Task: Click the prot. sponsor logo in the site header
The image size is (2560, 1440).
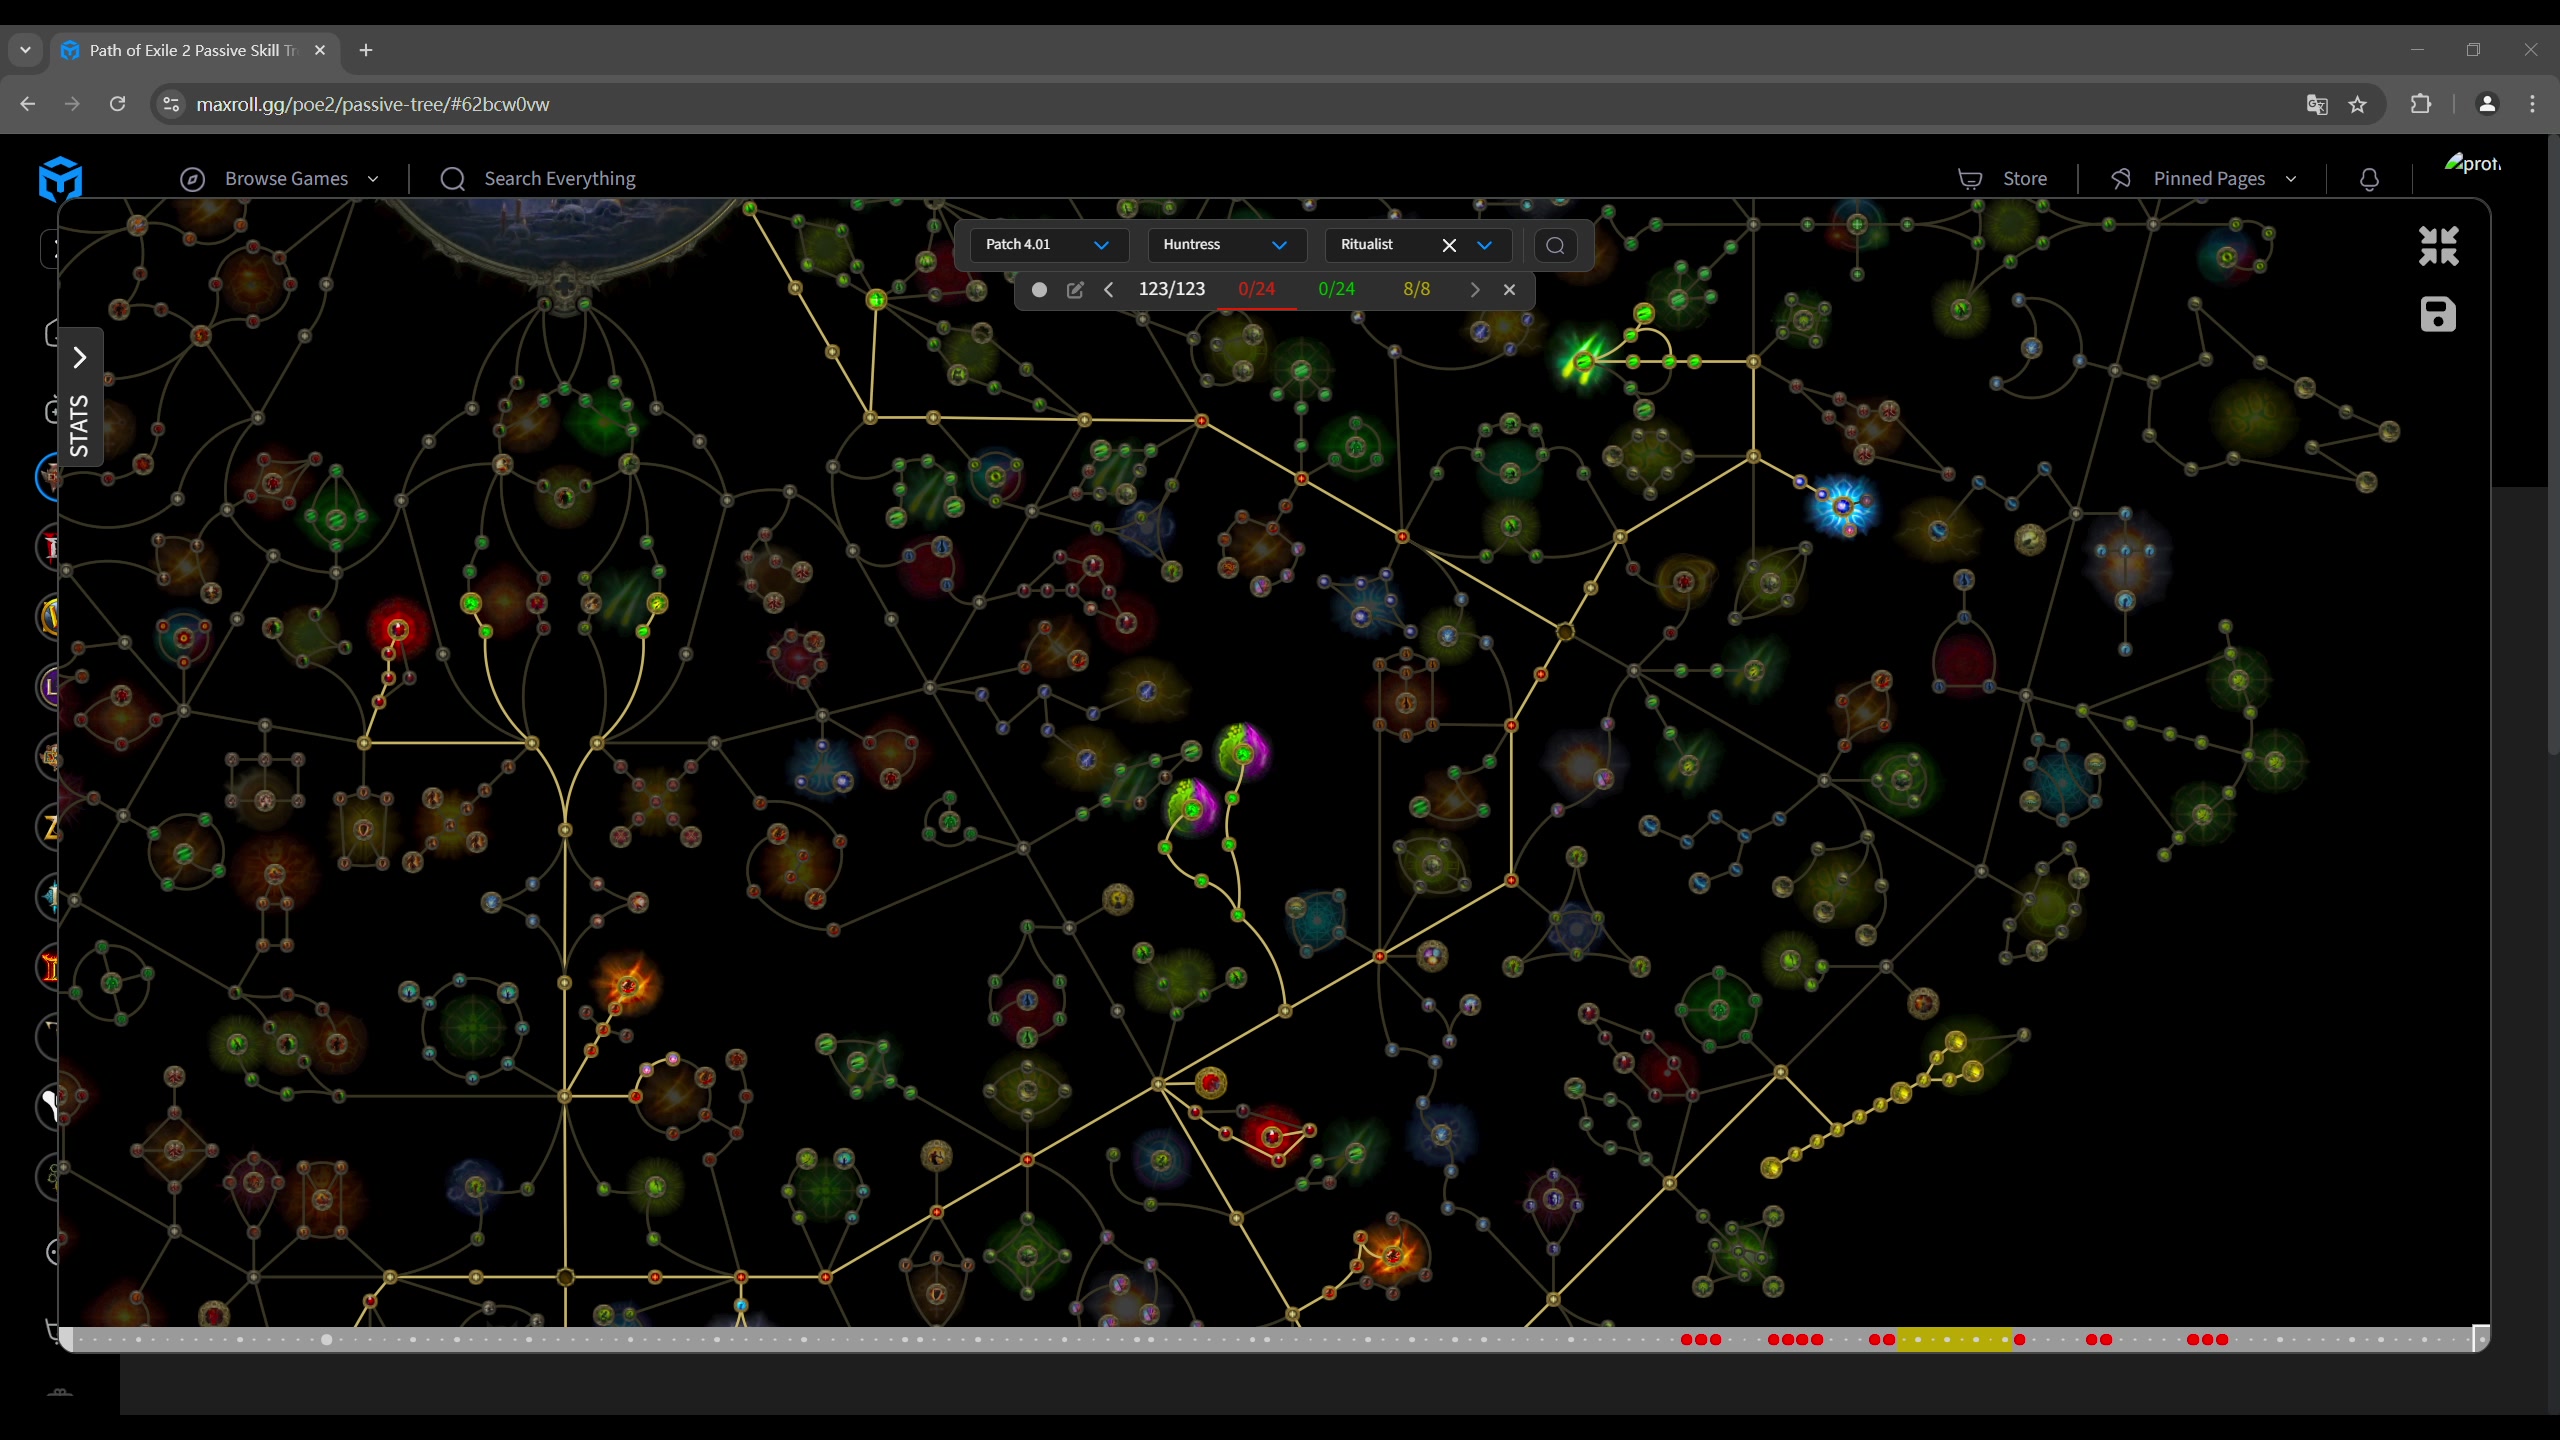Action: (x=2472, y=163)
